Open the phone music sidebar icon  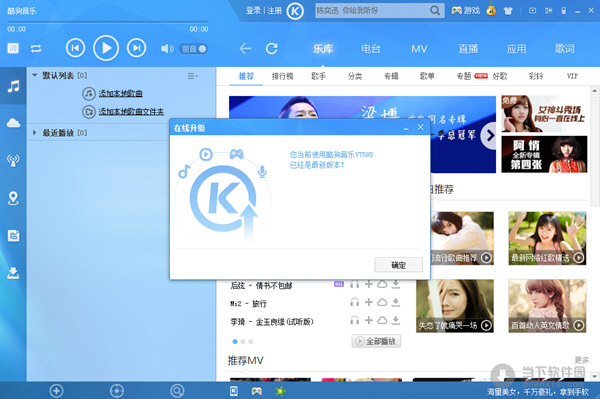coord(13,235)
